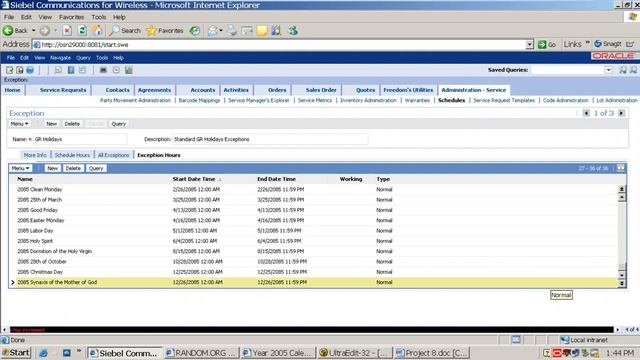Click the first Siebel toolbar new record icon
Image resolution: width=640 pixels, height=360 pixels.
(9, 70)
